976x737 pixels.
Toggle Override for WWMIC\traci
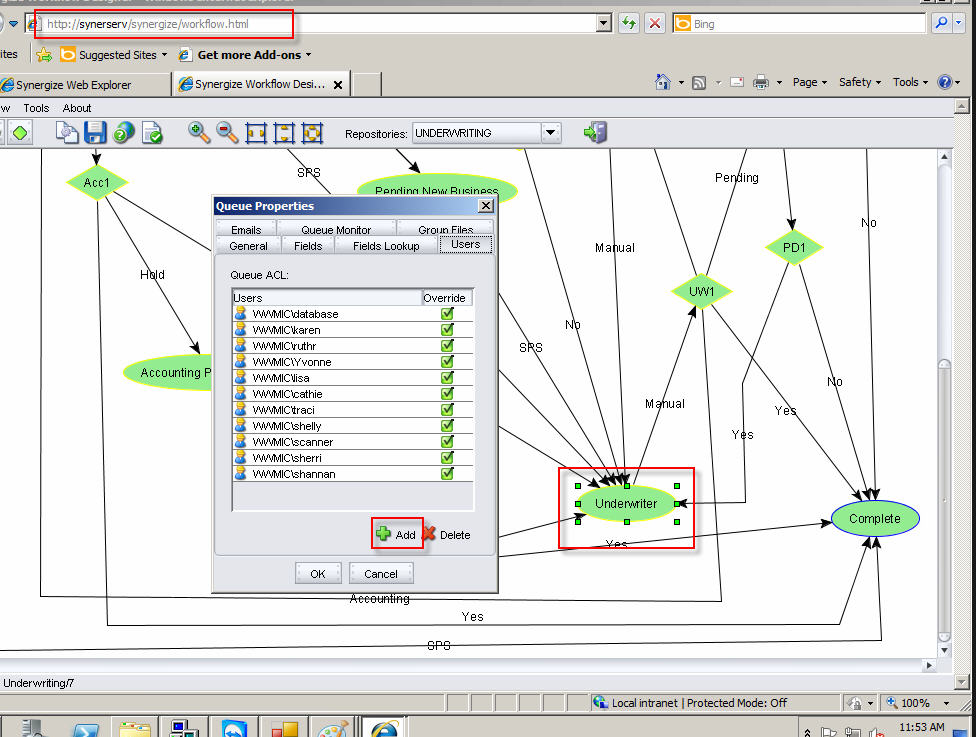point(447,410)
